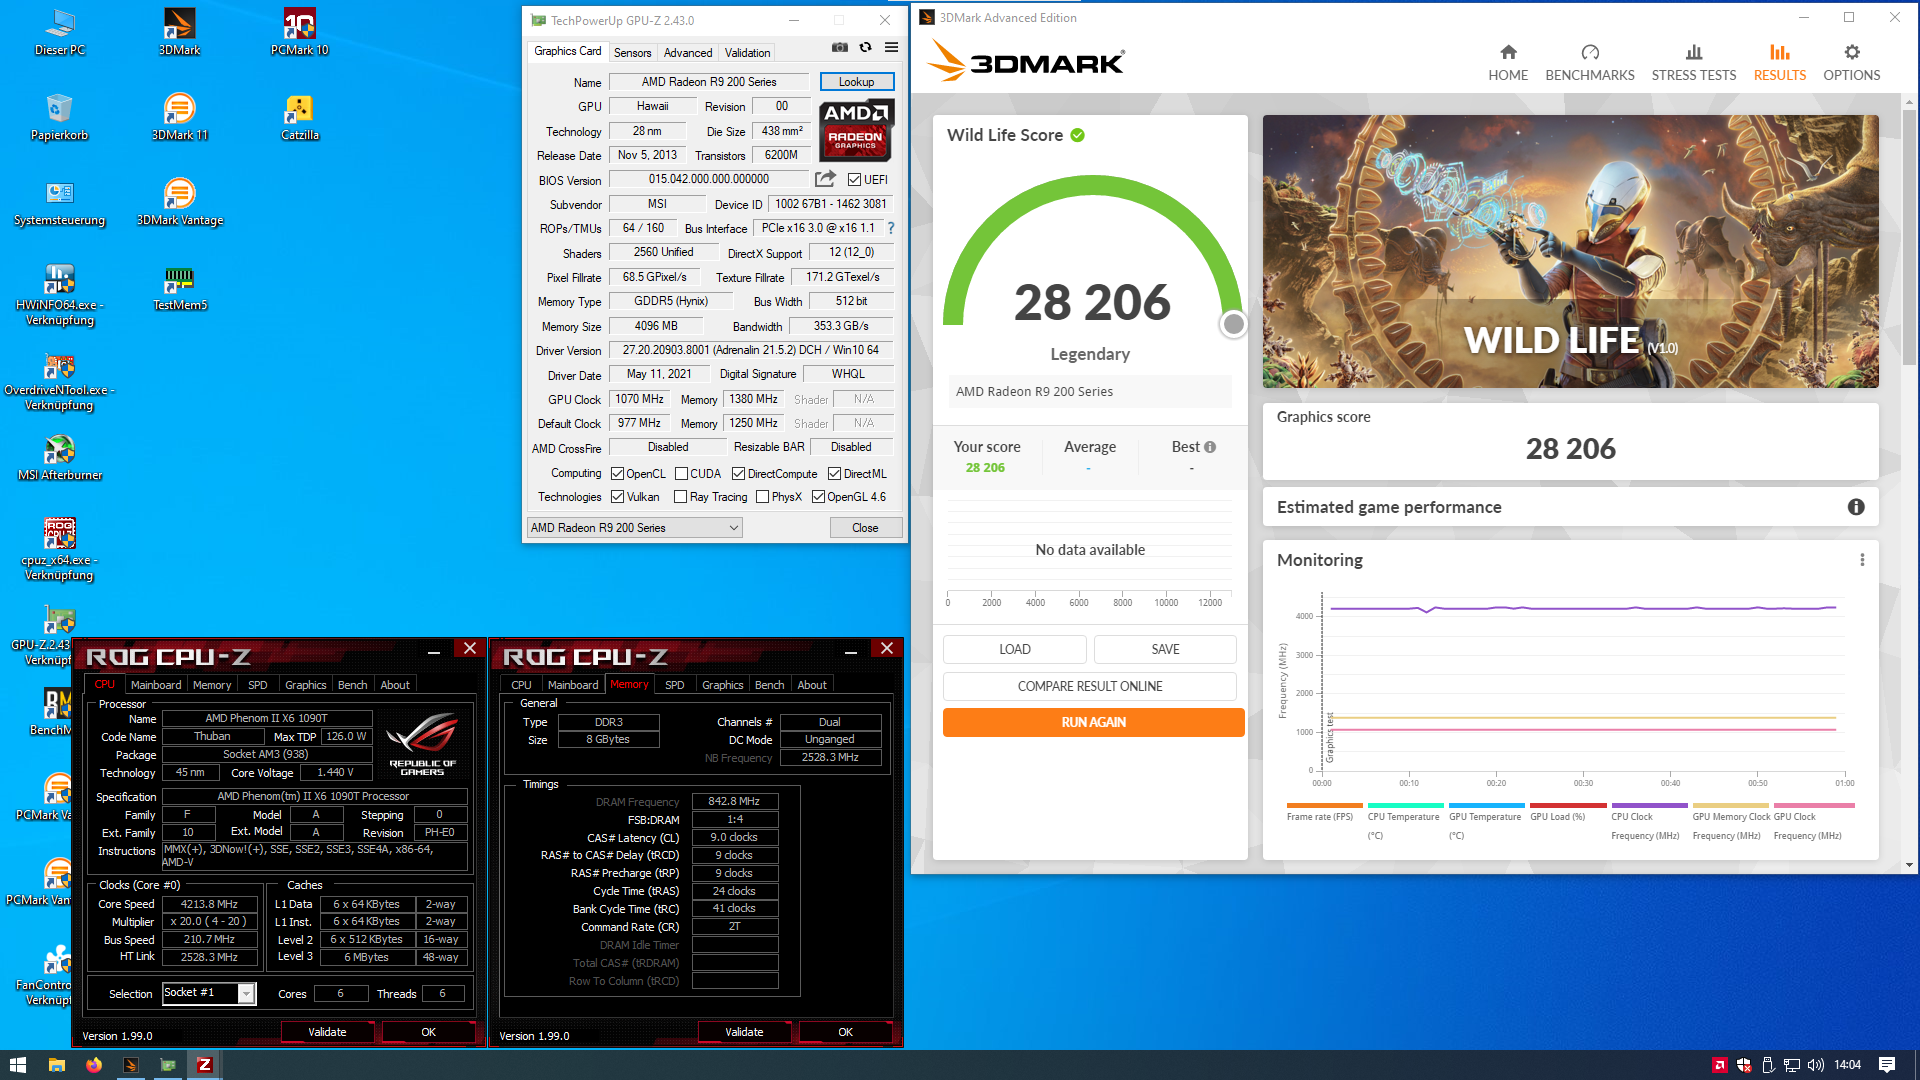
Task: Take a GPU-Z screenshot with the camera icon
Action: [840, 47]
